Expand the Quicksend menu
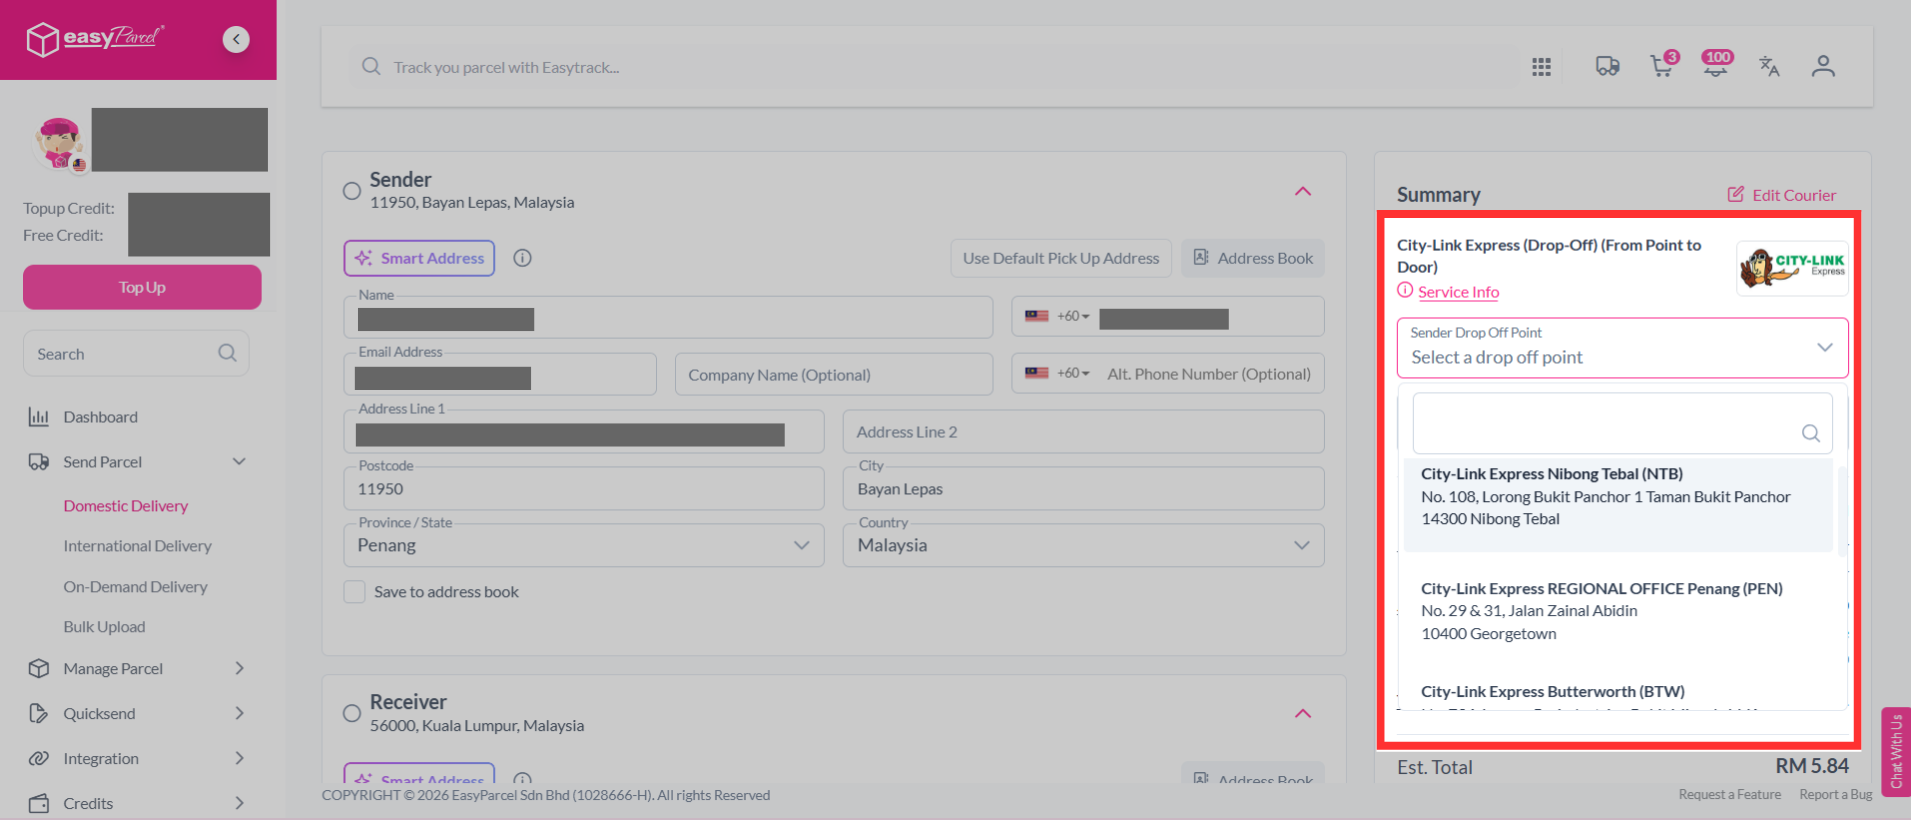 tap(239, 714)
